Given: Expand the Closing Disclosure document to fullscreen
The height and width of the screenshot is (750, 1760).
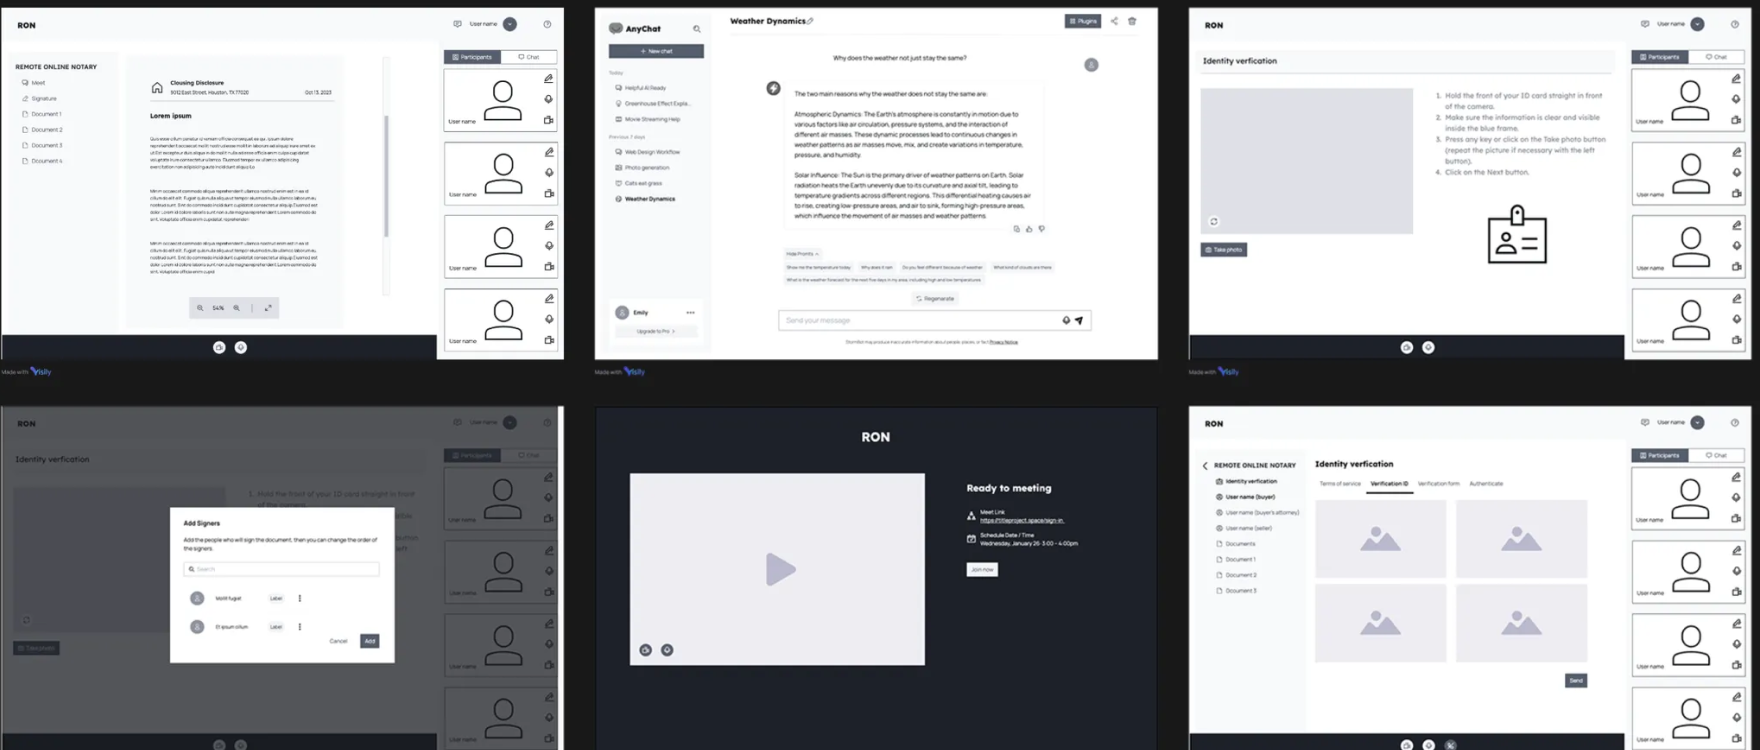Looking at the screenshot, I should (x=268, y=308).
